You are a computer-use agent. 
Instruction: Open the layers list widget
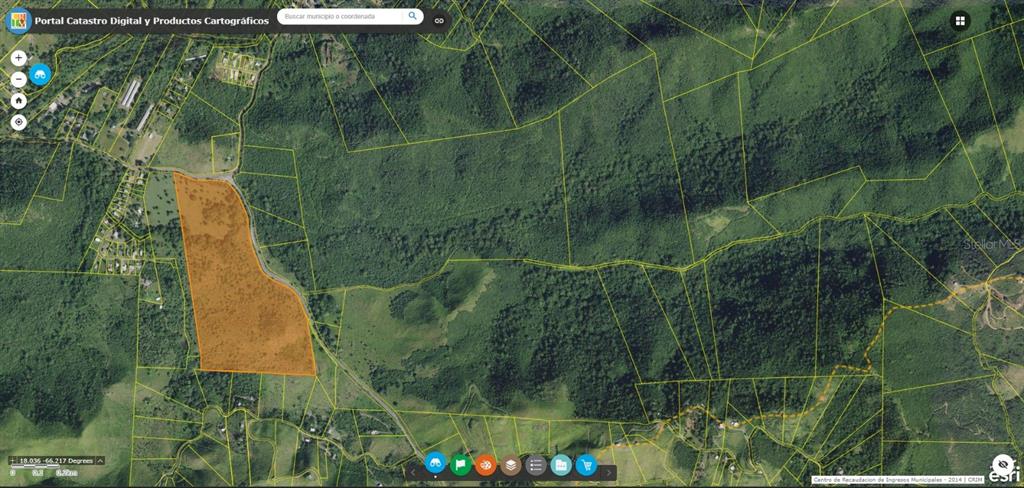coord(511,464)
